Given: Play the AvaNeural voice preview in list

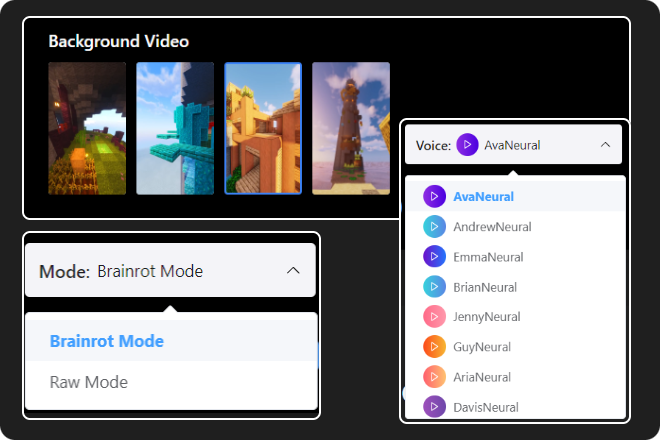Looking at the screenshot, I should 434,197.
